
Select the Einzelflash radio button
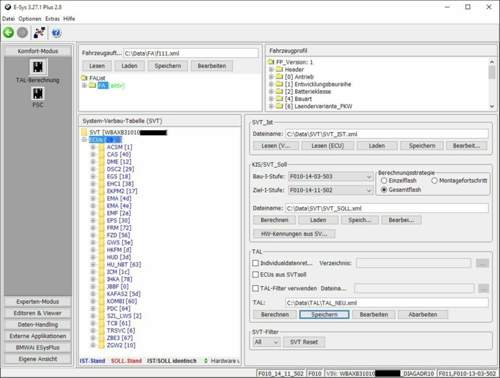pyautogui.click(x=384, y=180)
